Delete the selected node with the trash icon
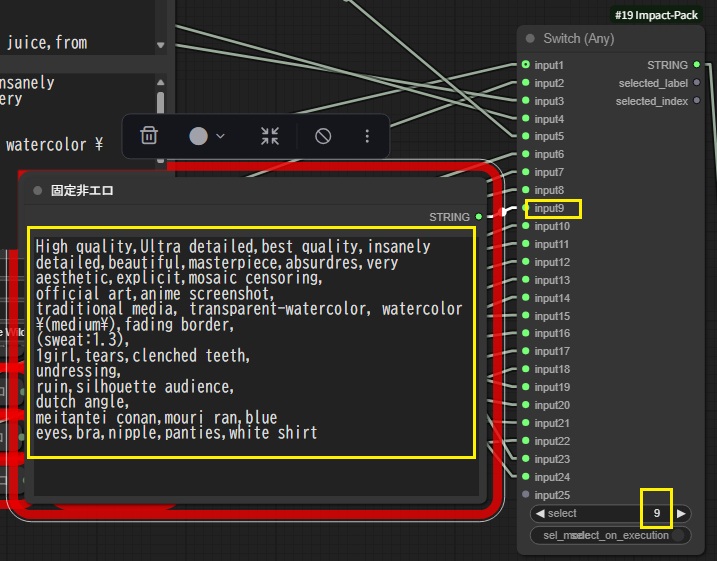717x561 pixels. tap(149, 136)
